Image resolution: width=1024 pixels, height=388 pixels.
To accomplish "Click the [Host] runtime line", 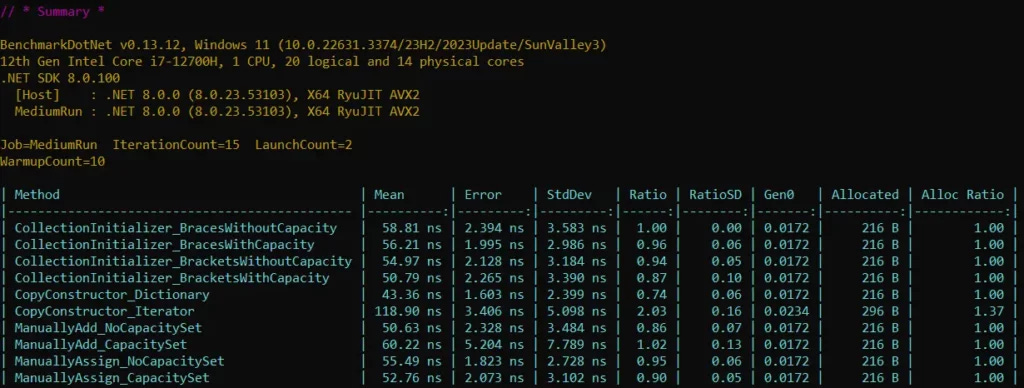I will [217, 95].
